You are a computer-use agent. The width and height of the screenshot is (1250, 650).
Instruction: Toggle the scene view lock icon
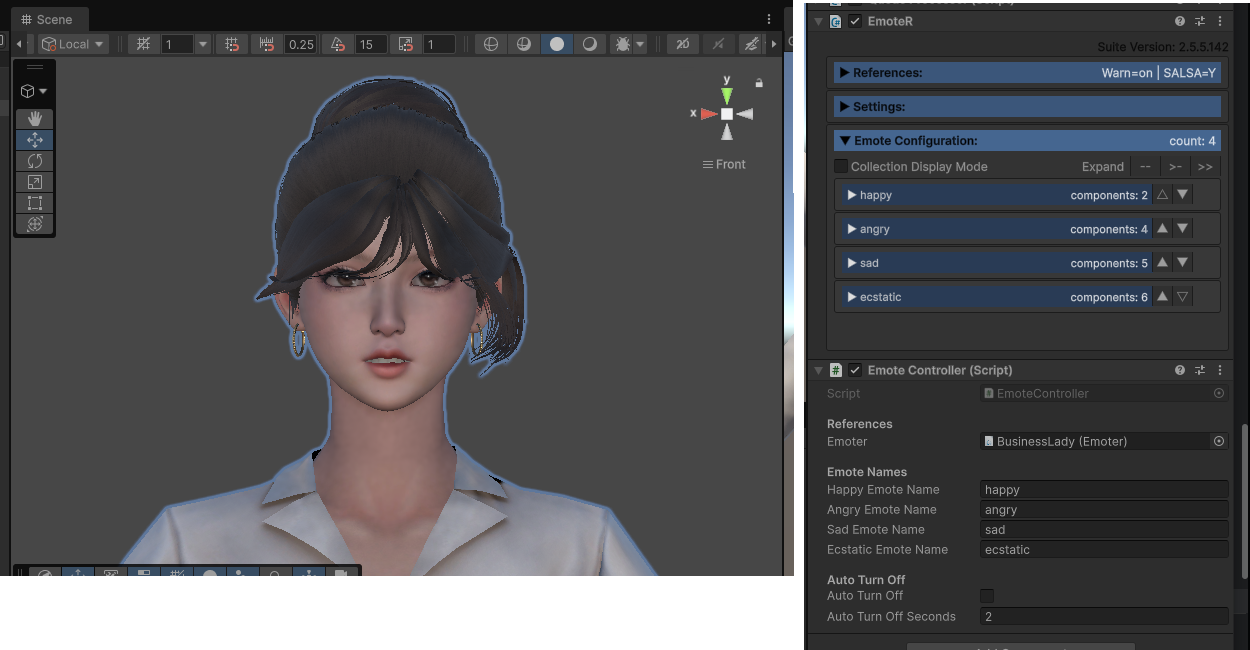pyautogui.click(x=759, y=83)
